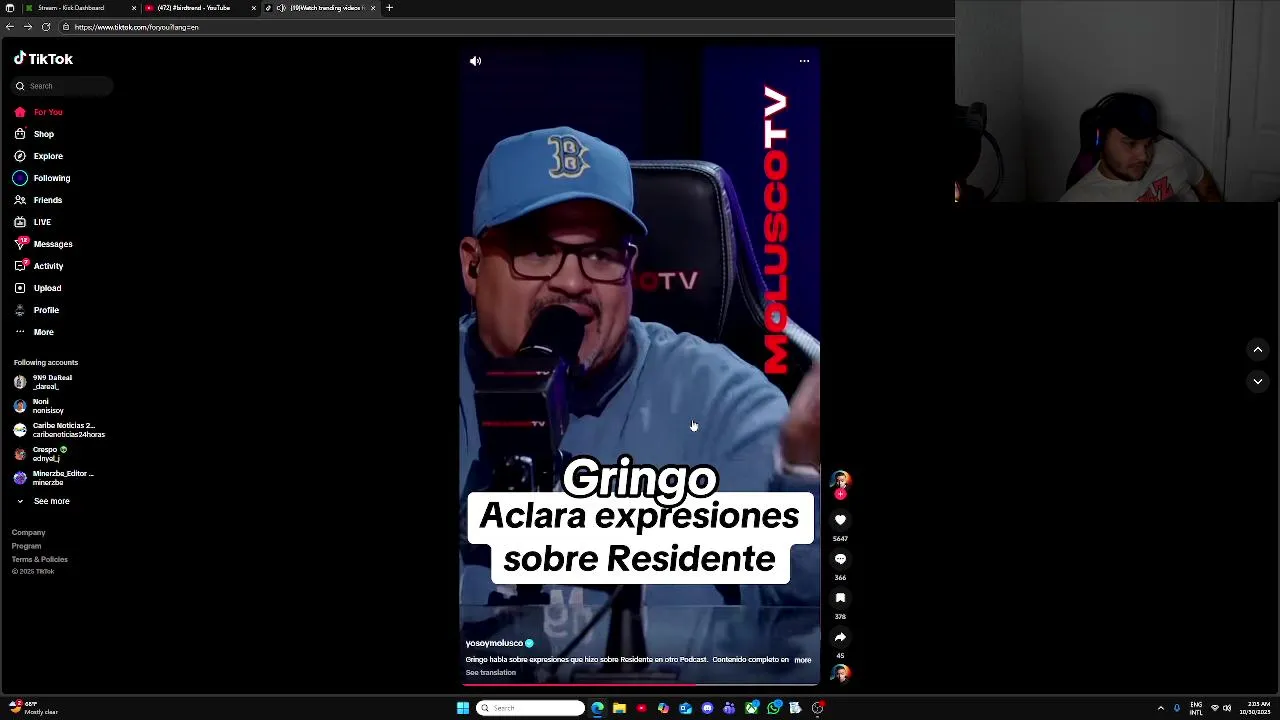Viewport: 1280px width, 720px height.
Task: Open the Upload page
Action: pyautogui.click(x=38, y=288)
